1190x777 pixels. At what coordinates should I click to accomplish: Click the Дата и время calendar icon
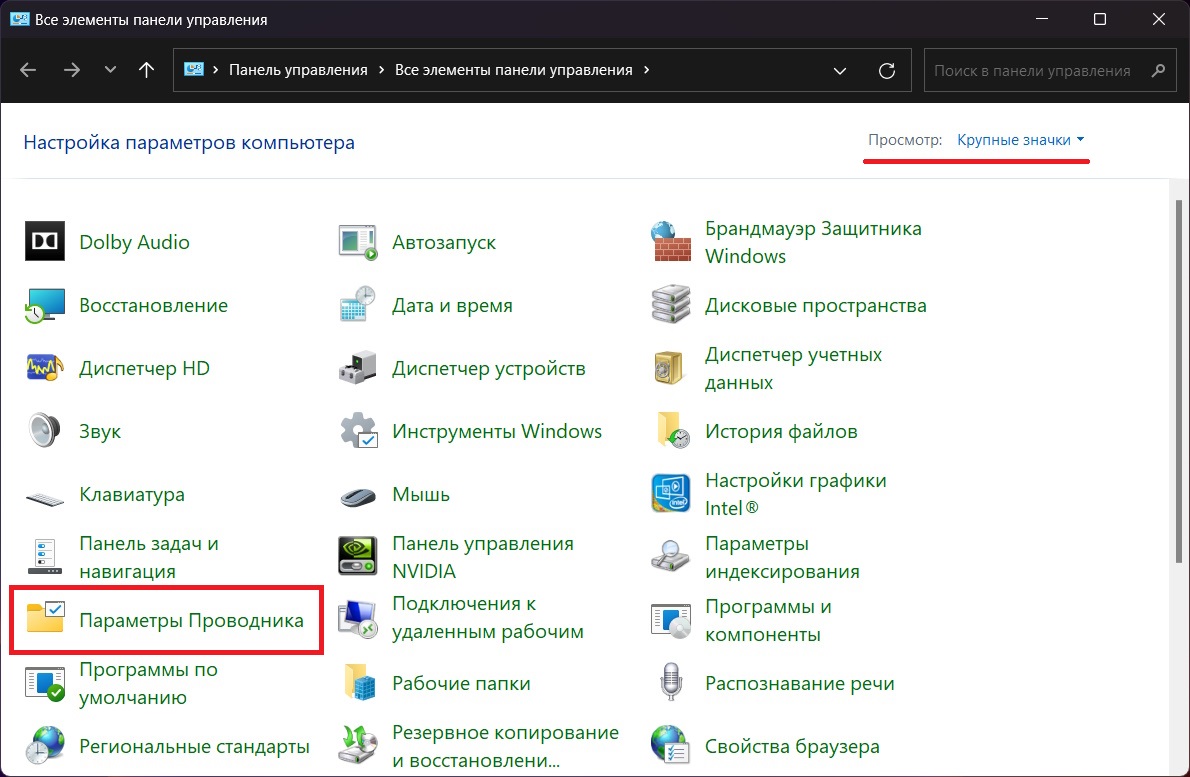(x=357, y=304)
